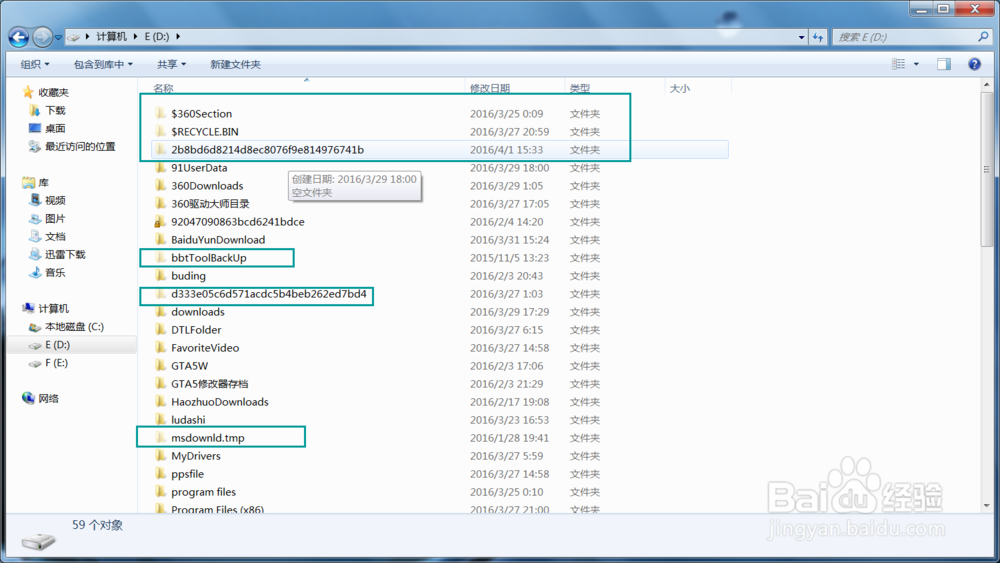Select the DTLFolder folder icon
Viewport: 1000px width, 563px height.
coord(161,330)
